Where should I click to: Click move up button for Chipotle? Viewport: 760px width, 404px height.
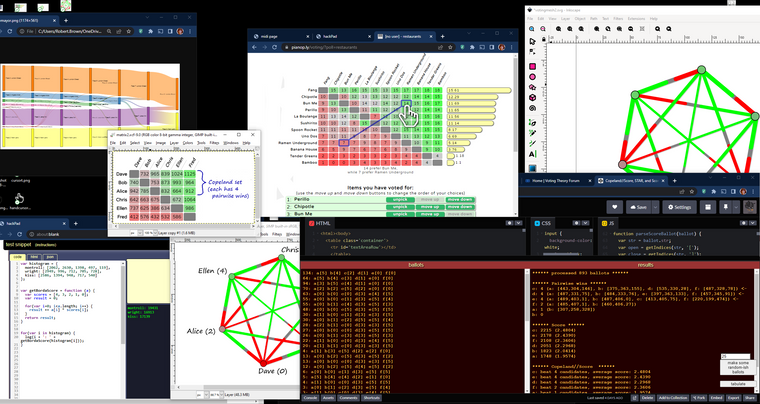pos(430,207)
